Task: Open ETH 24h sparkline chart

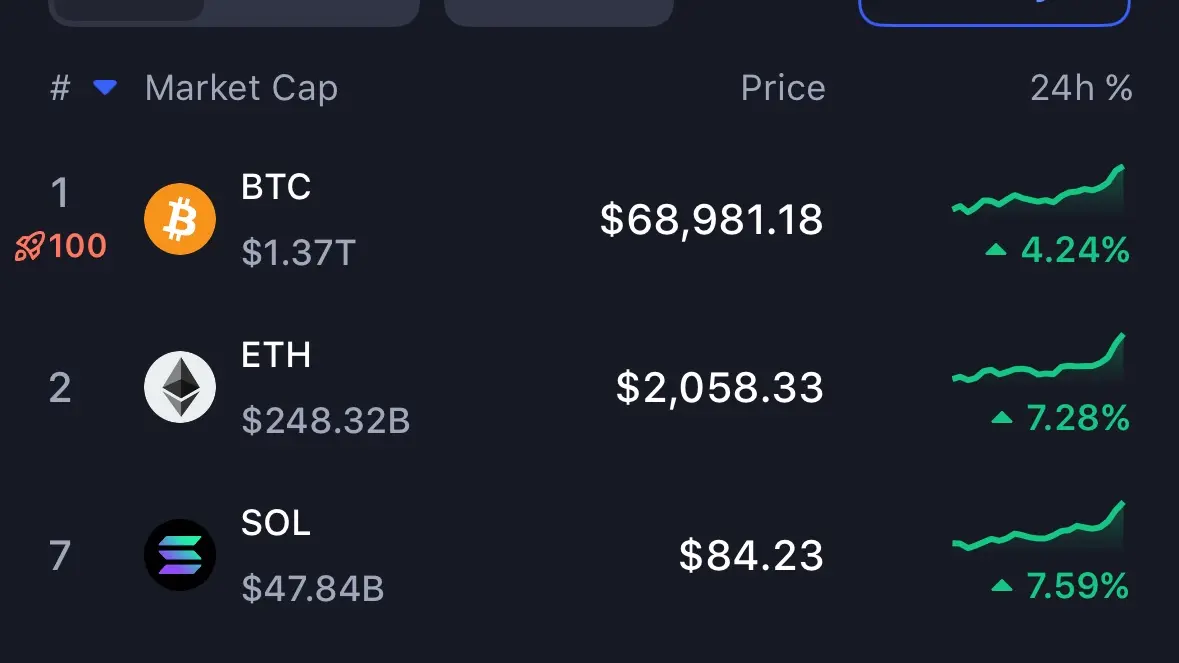Action: (1039, 360)
